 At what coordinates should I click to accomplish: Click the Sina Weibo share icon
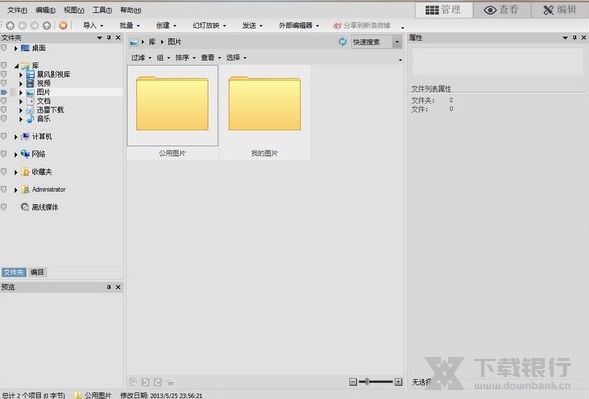pyautogui.click(x=337, y=26)
